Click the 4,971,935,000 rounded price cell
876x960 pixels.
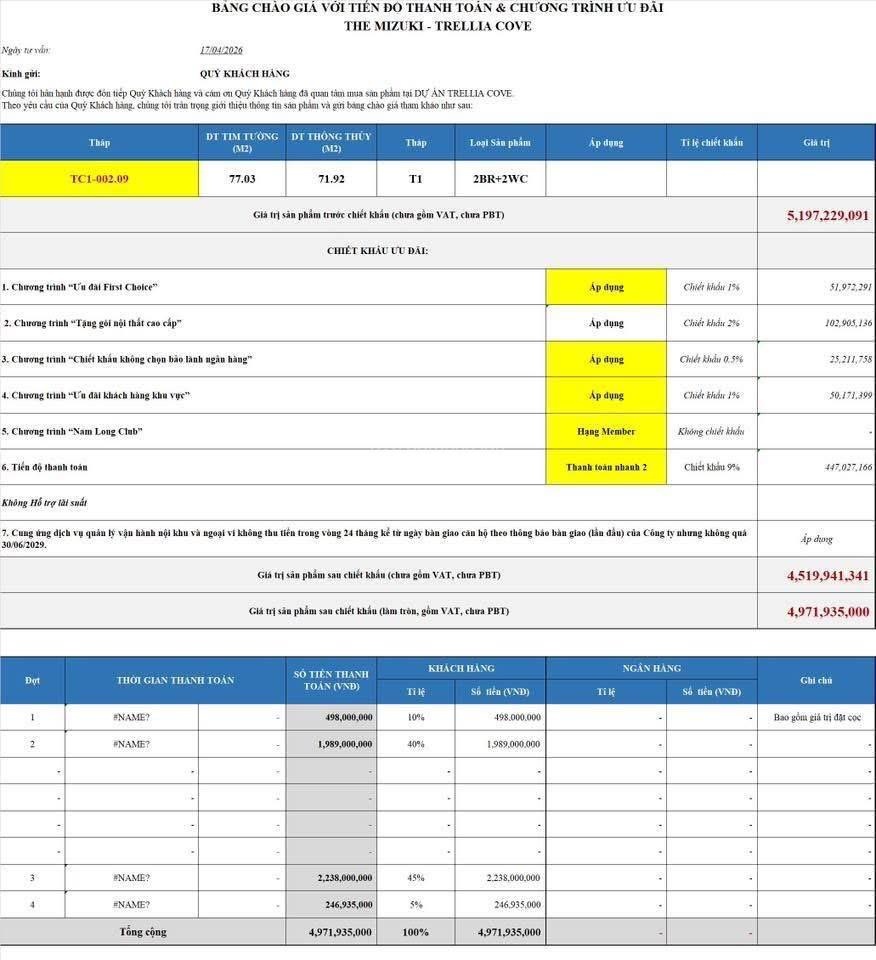(x=816, y=611)
